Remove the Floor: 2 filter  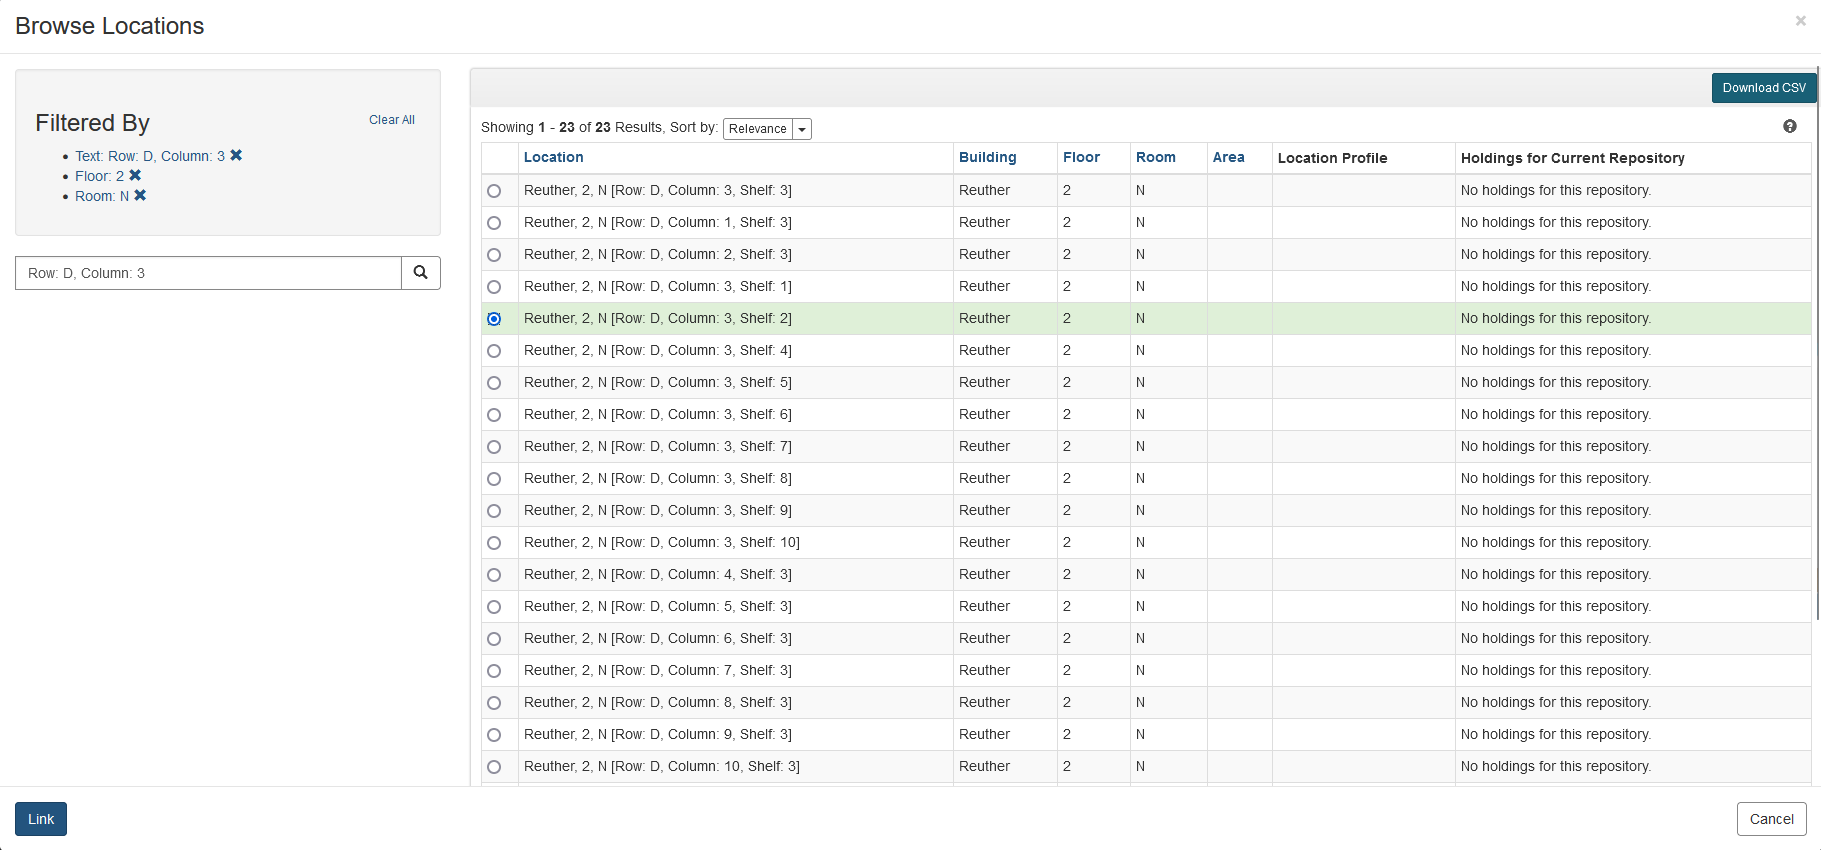(135, 176)
